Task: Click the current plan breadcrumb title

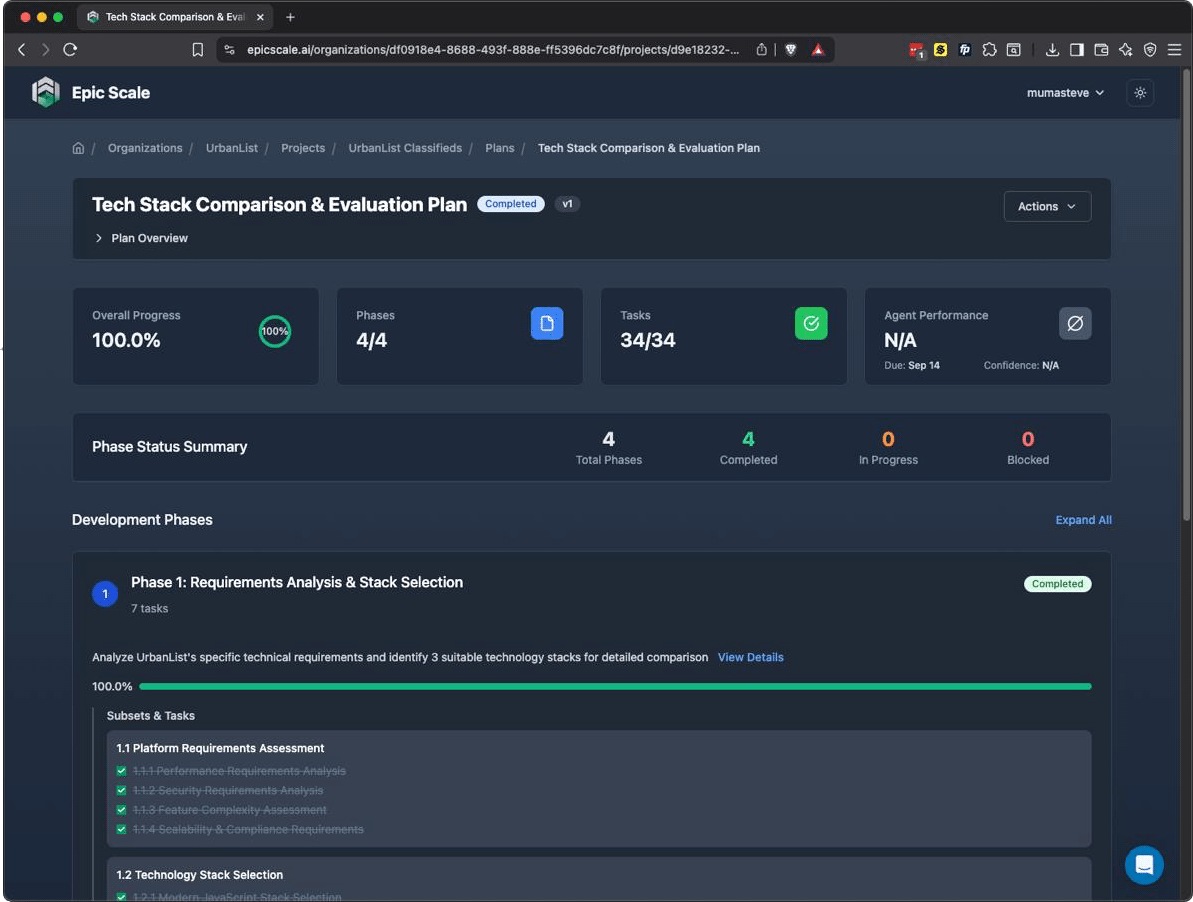Action: (x=649, y=148)
